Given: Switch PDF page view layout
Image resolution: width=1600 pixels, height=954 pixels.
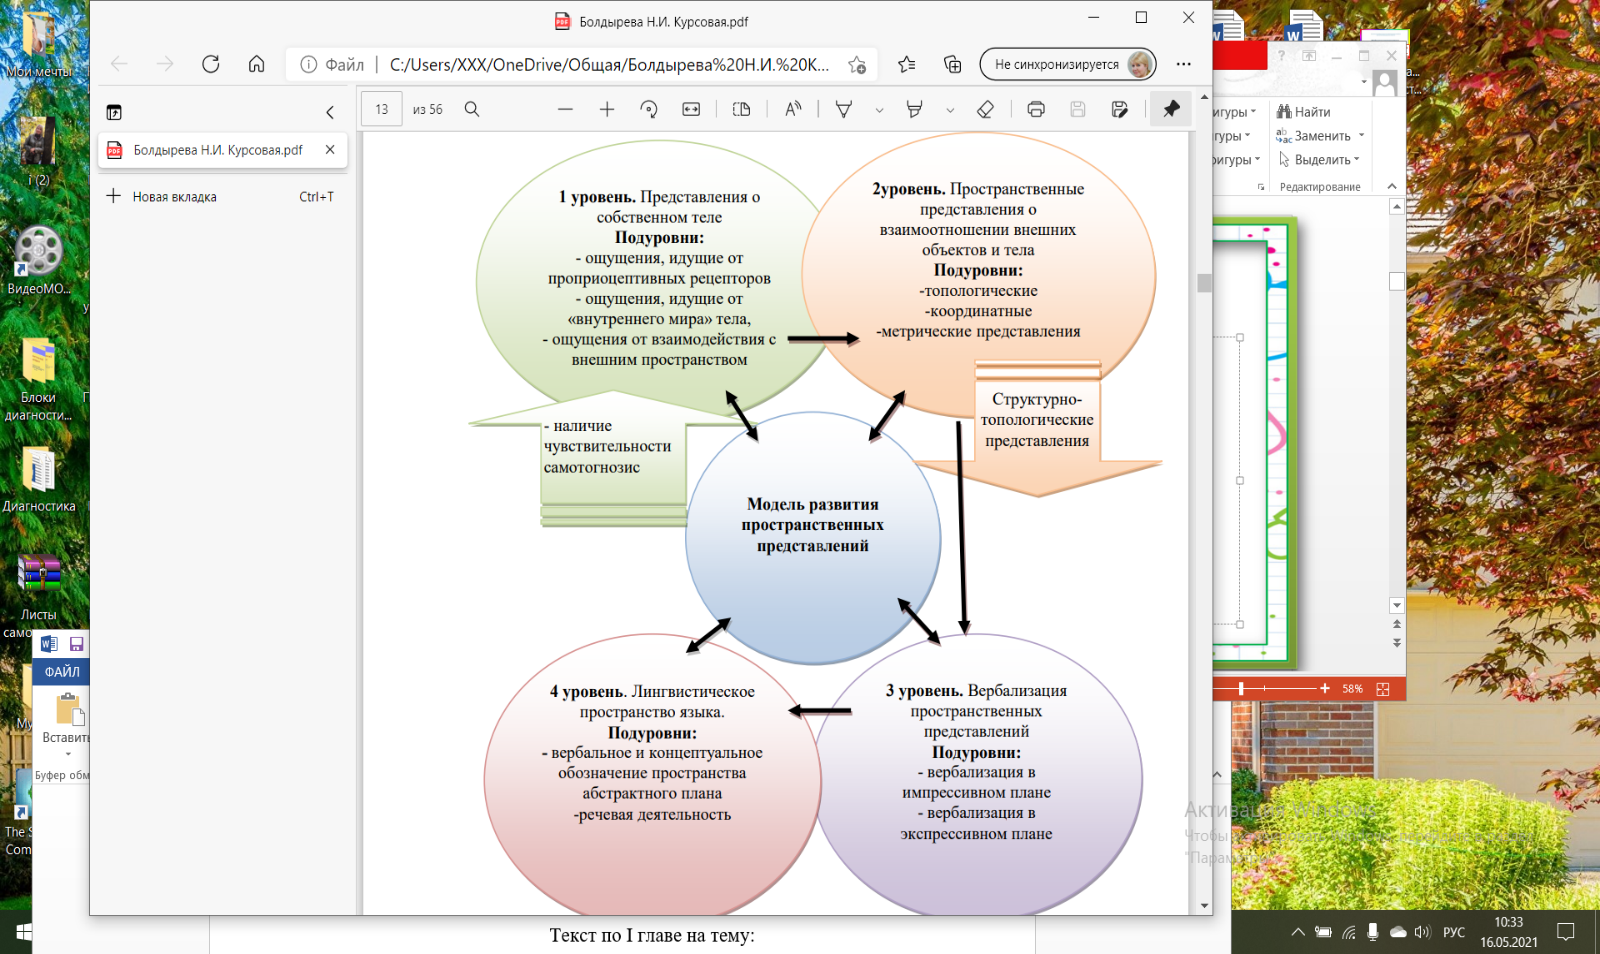Looking at the screenshot, I should click(741, 109).
